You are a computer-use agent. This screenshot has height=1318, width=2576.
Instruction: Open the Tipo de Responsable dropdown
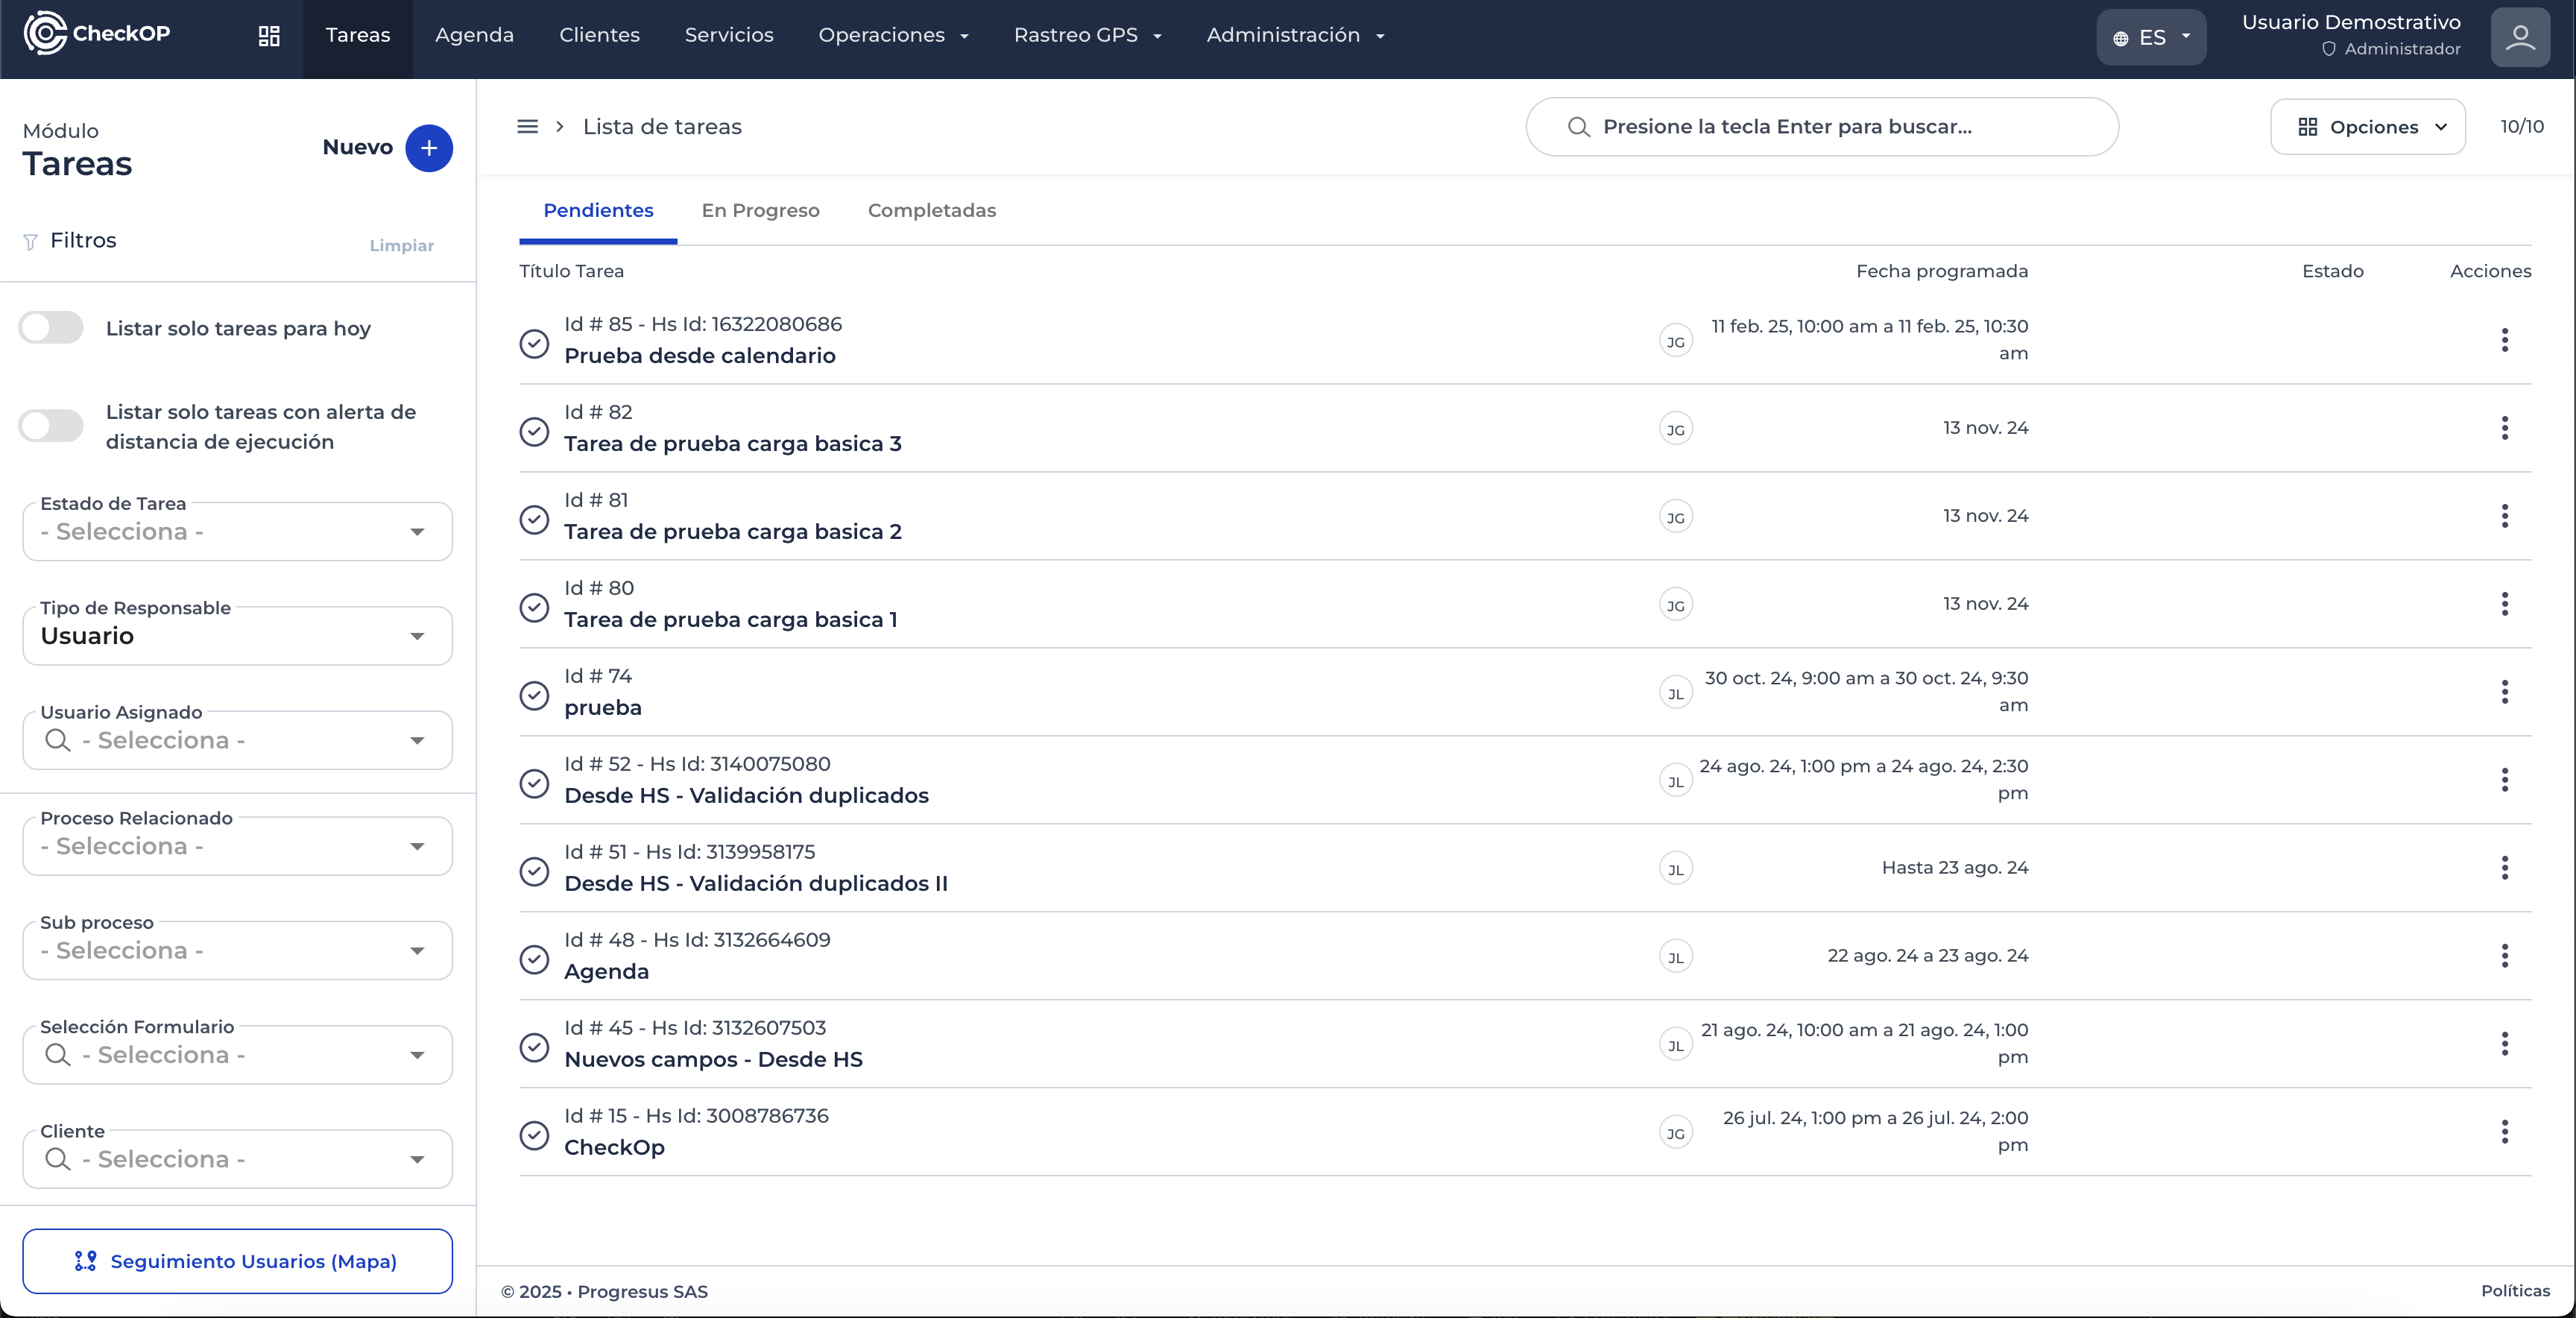(237, 636)
